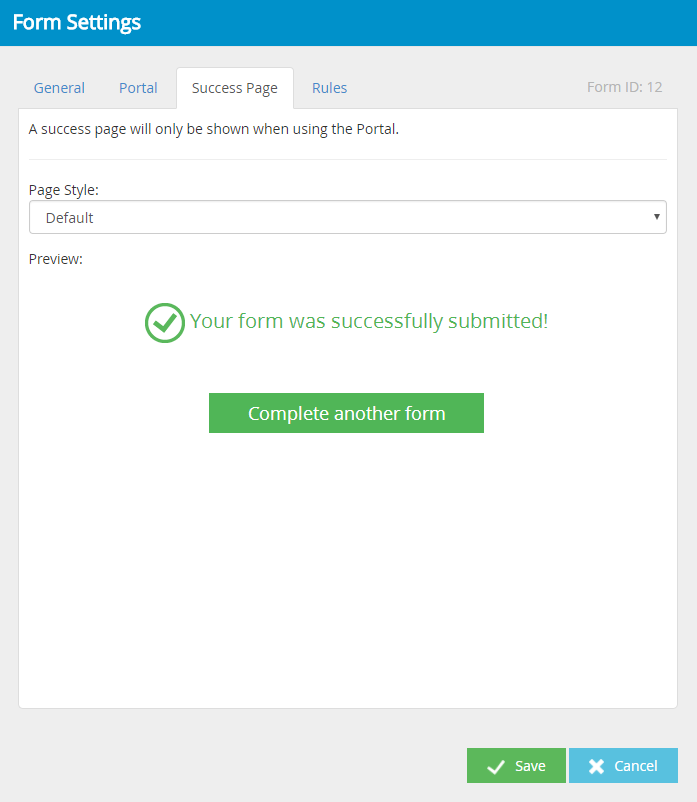Click the X icon on Cancel
697x802 pixels.
pos(596,766)
